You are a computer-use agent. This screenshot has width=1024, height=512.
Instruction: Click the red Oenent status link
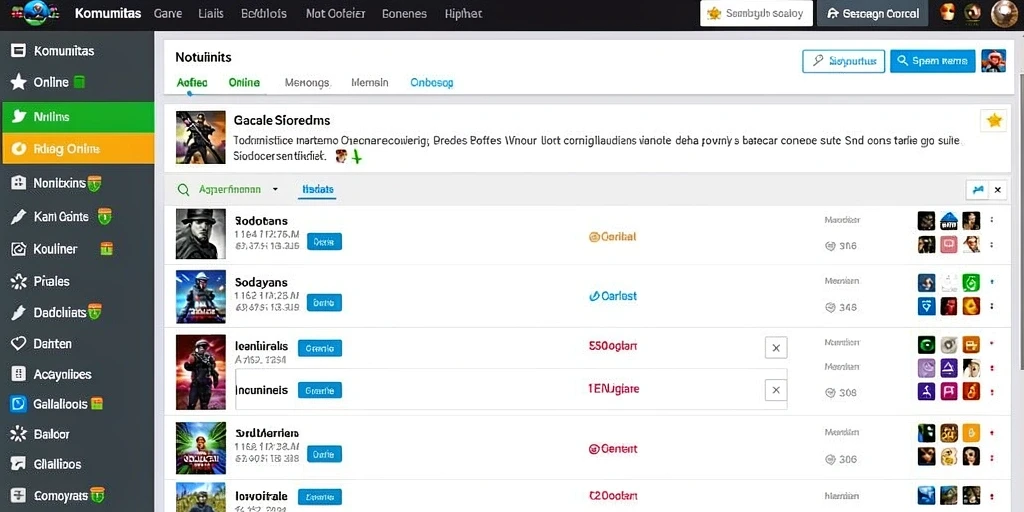coord(613,449)
